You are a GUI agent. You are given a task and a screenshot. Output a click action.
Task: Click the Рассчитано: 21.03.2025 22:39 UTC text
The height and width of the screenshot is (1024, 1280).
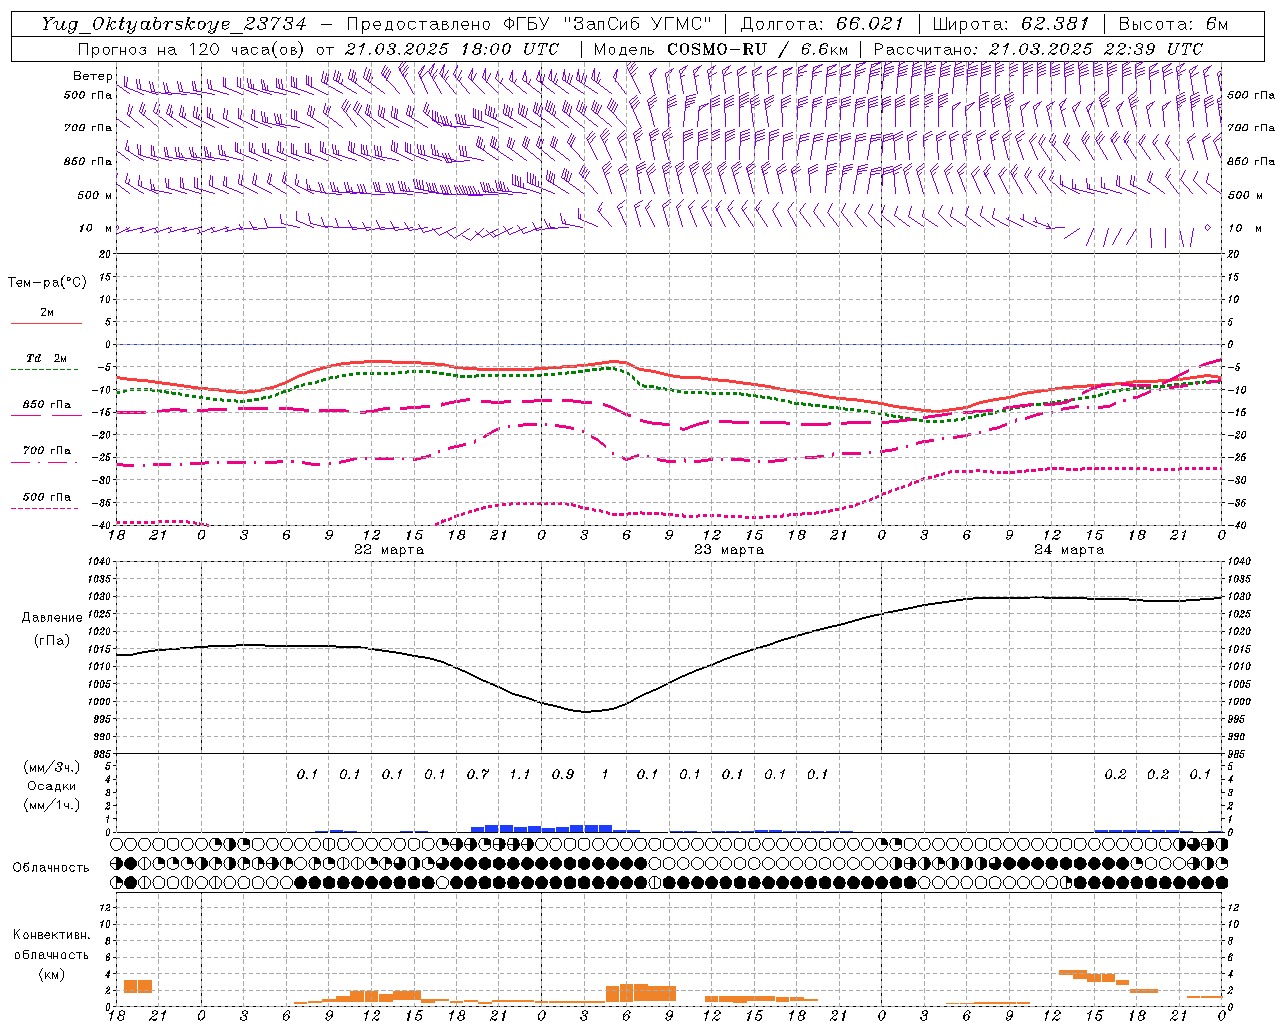pos(1038,49)
